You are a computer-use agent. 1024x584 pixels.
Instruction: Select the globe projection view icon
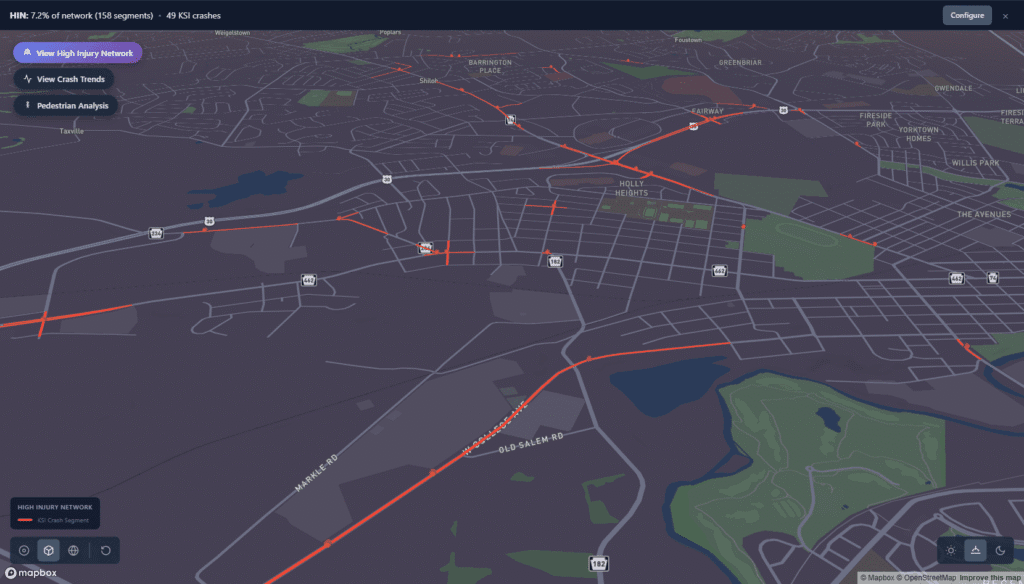[x=73, y=550]
